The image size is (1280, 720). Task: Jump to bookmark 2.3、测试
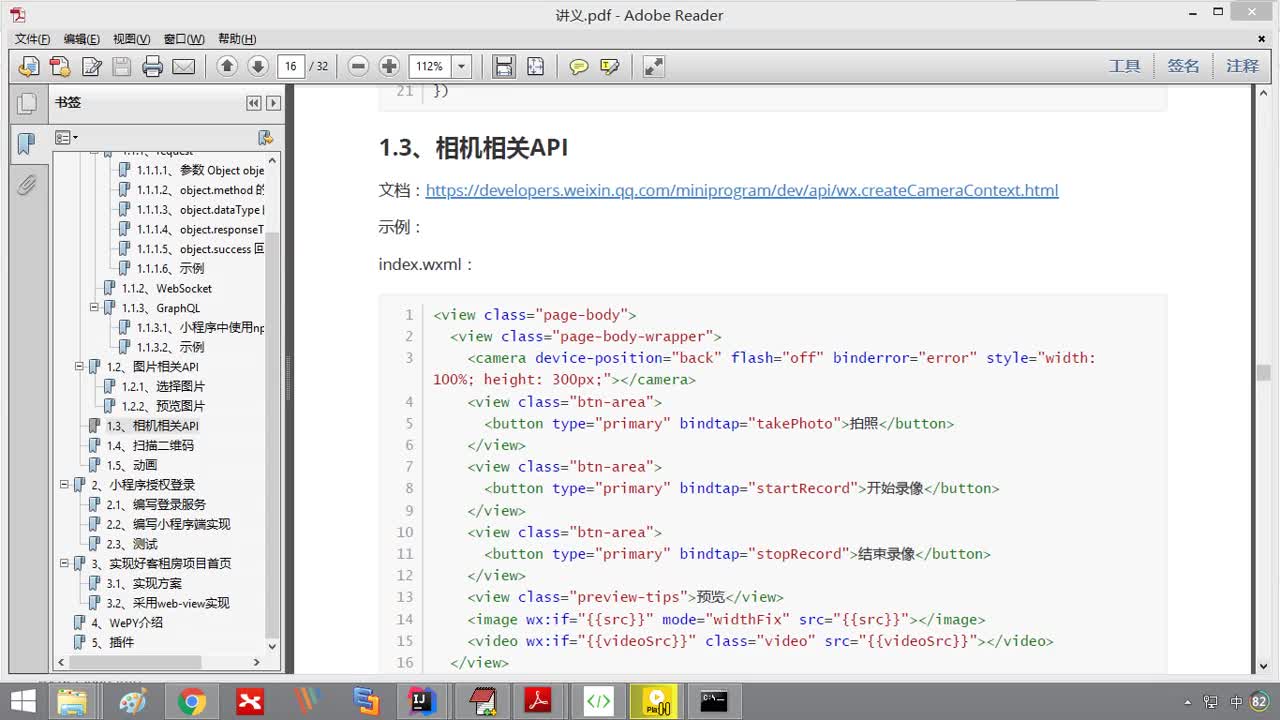click(x=132, y=544)
